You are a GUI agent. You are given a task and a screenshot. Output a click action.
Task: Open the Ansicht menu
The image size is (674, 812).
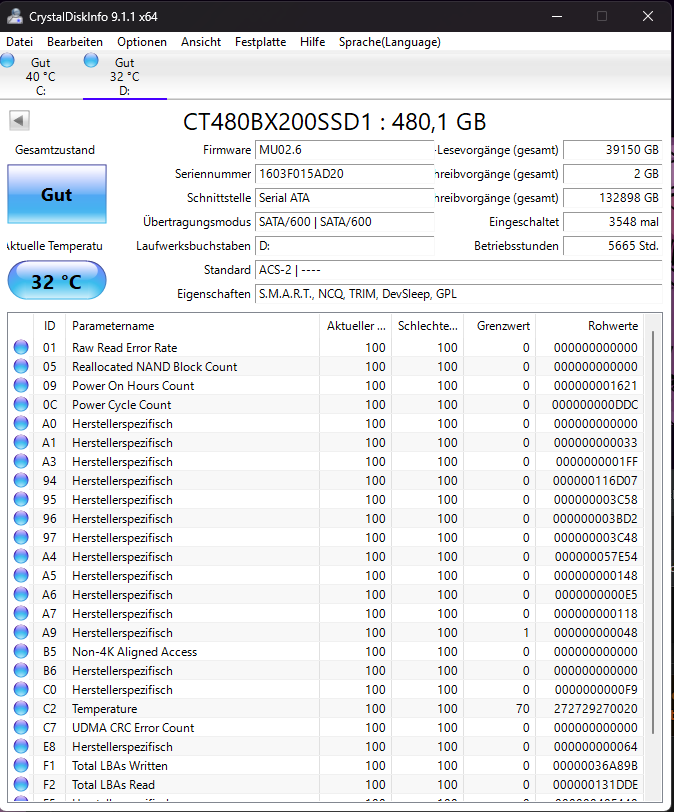(201, 42)
